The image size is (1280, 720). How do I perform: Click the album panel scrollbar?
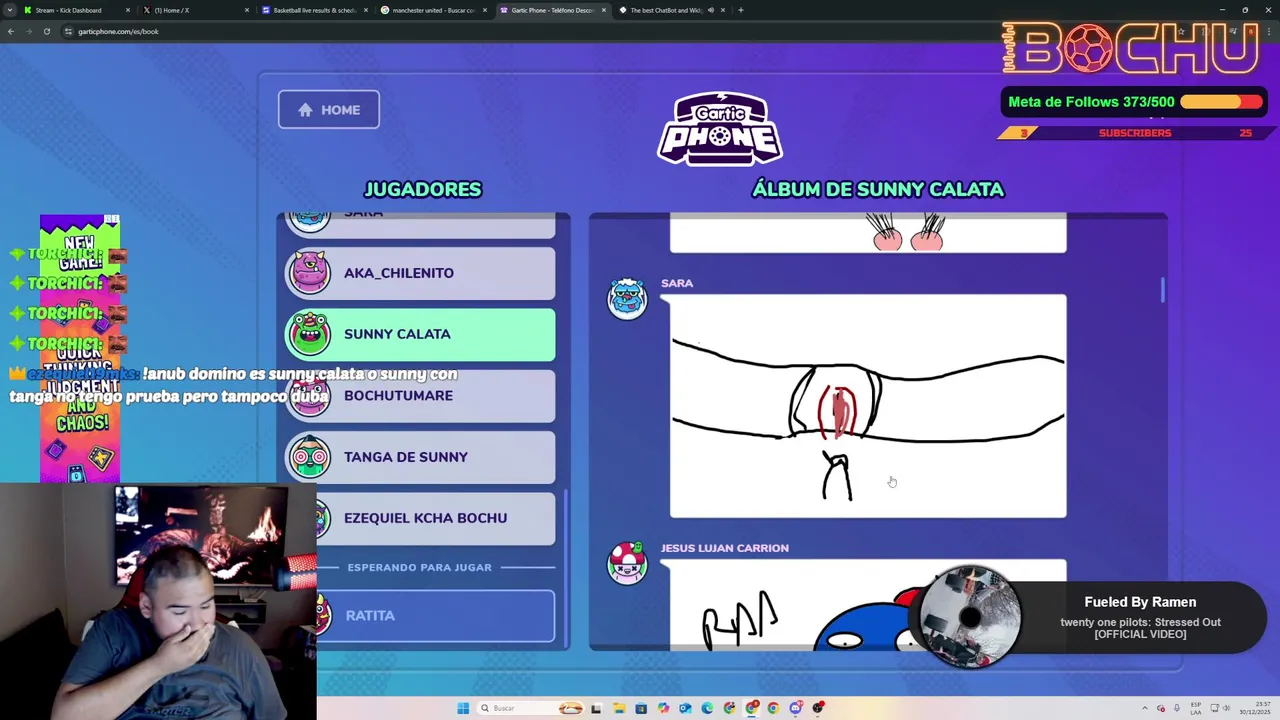click(x=1163, y=290)
